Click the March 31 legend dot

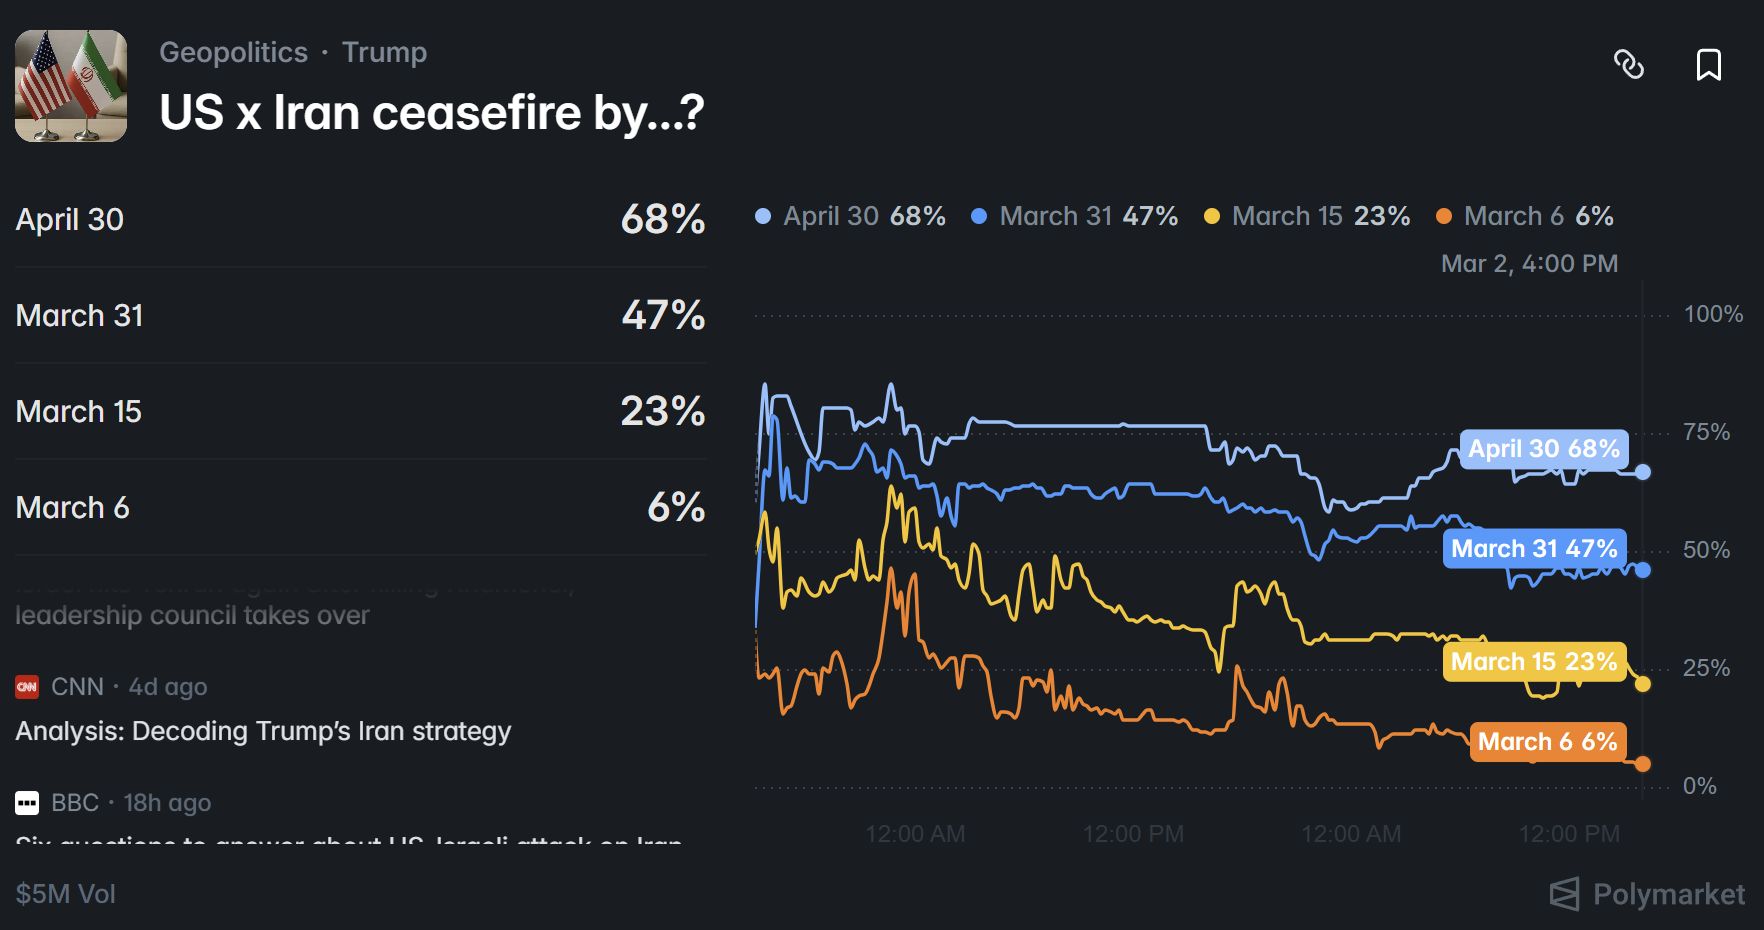coord(979,216)
